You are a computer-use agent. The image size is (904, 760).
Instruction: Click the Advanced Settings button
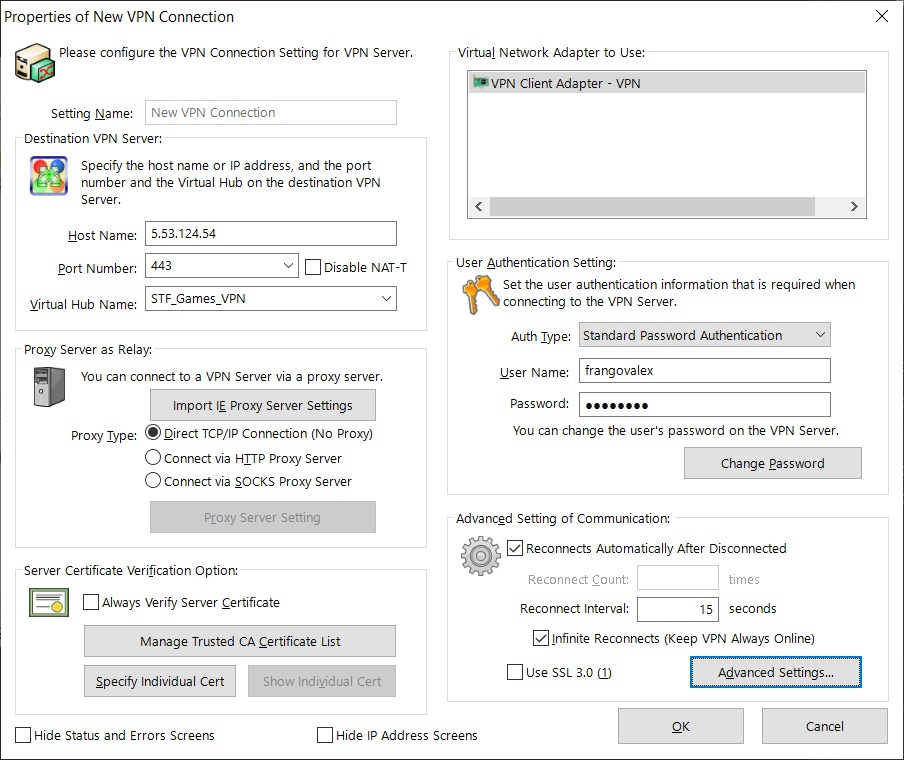[x=775, y=672]
